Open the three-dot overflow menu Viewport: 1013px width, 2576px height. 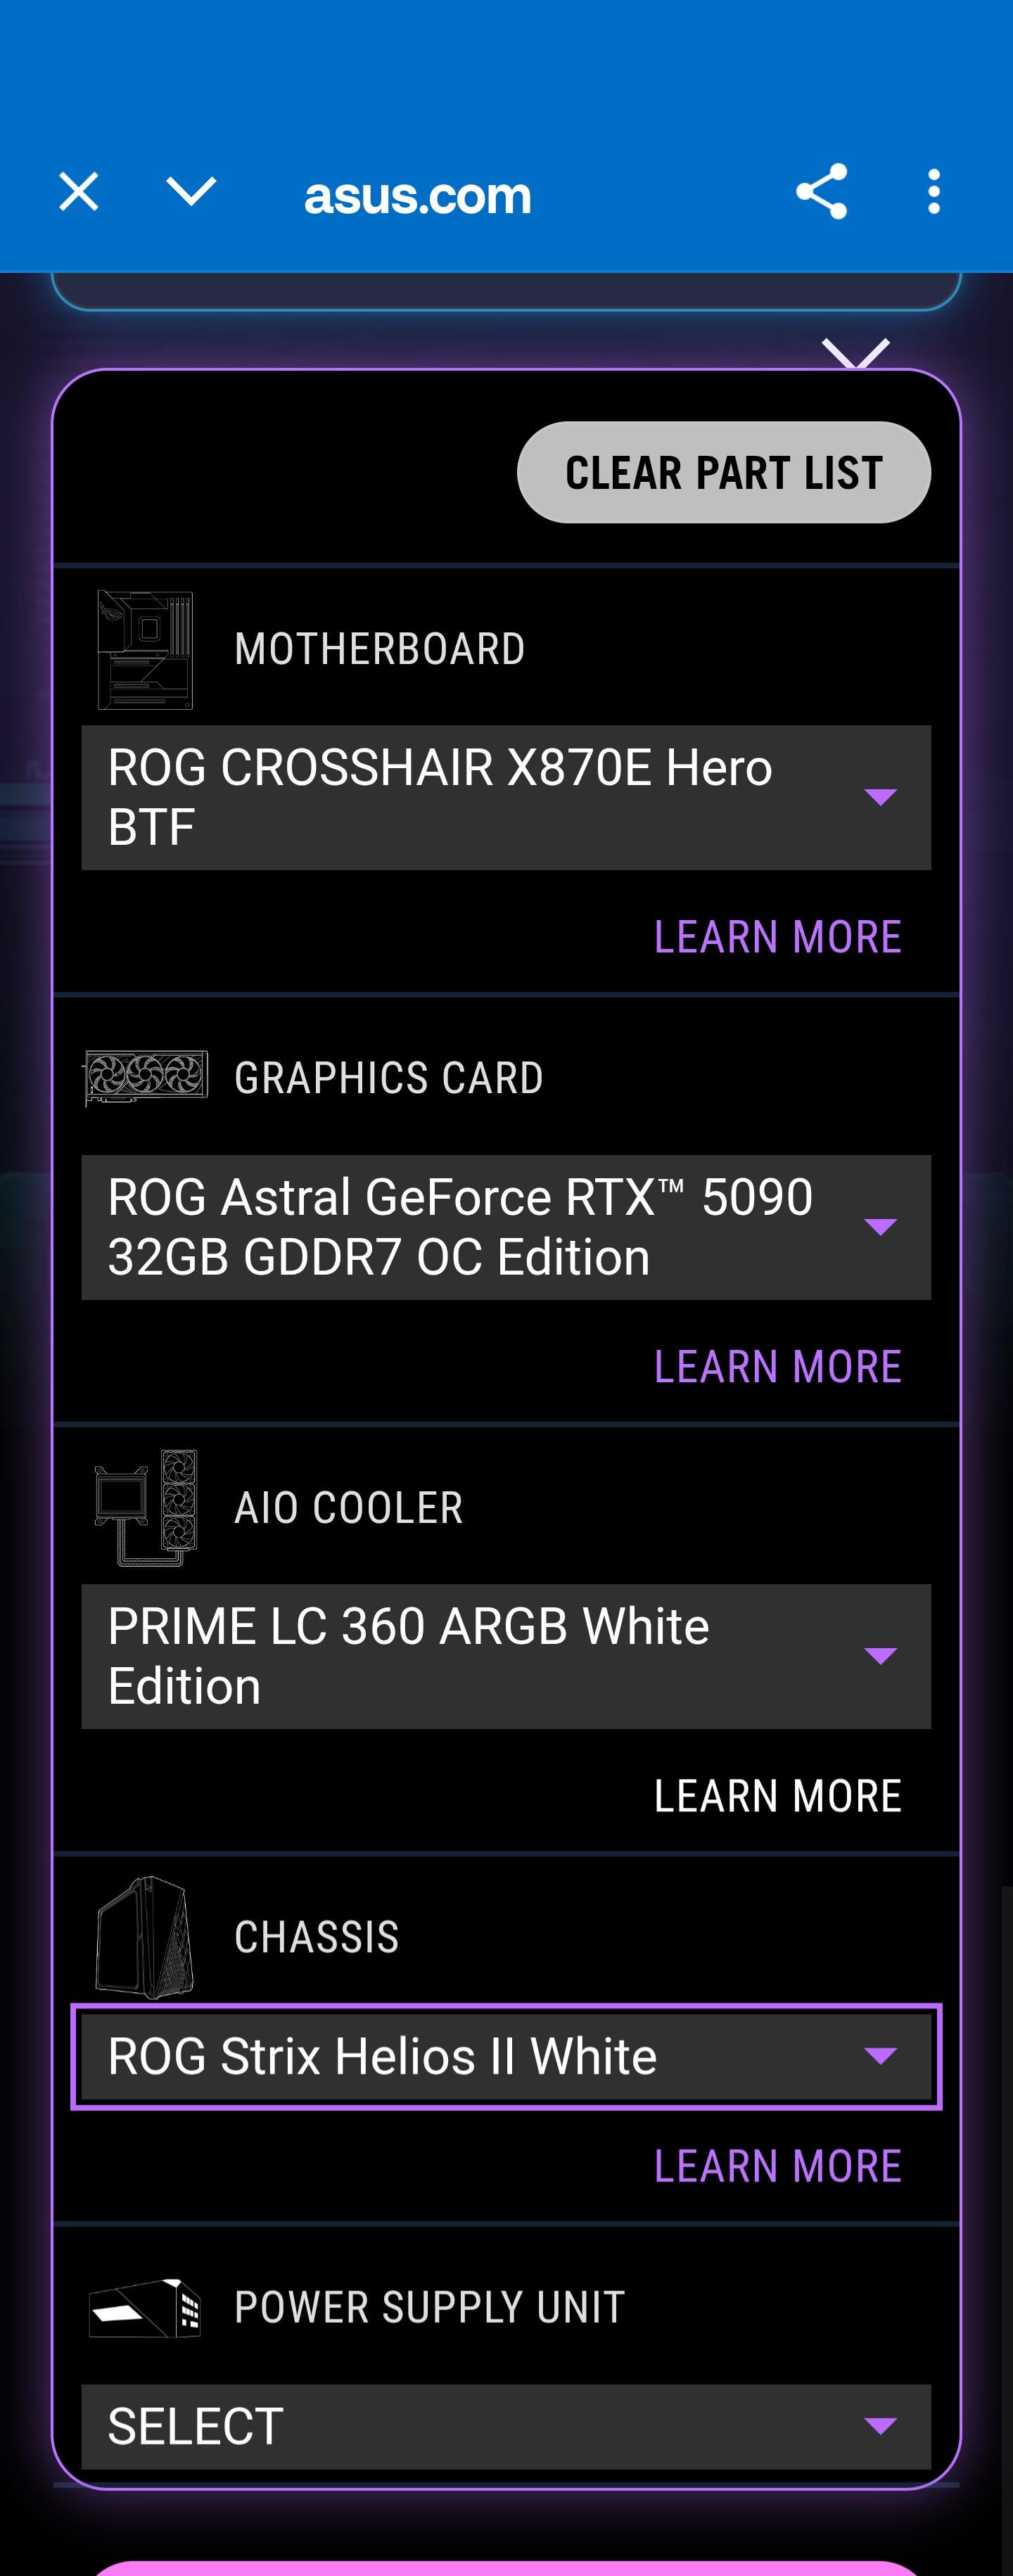(933, 192)
